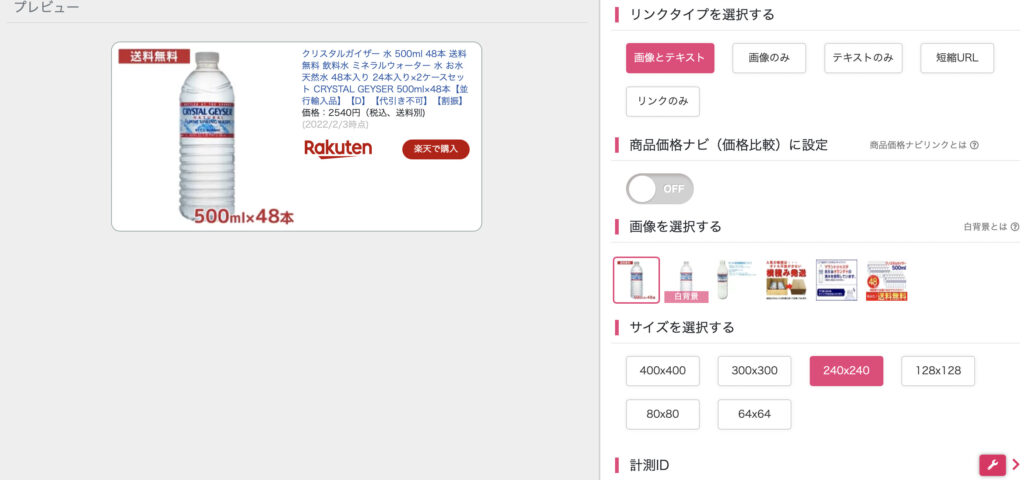
Task: Open help icon beside 白背景とは
Action: 1014,227
